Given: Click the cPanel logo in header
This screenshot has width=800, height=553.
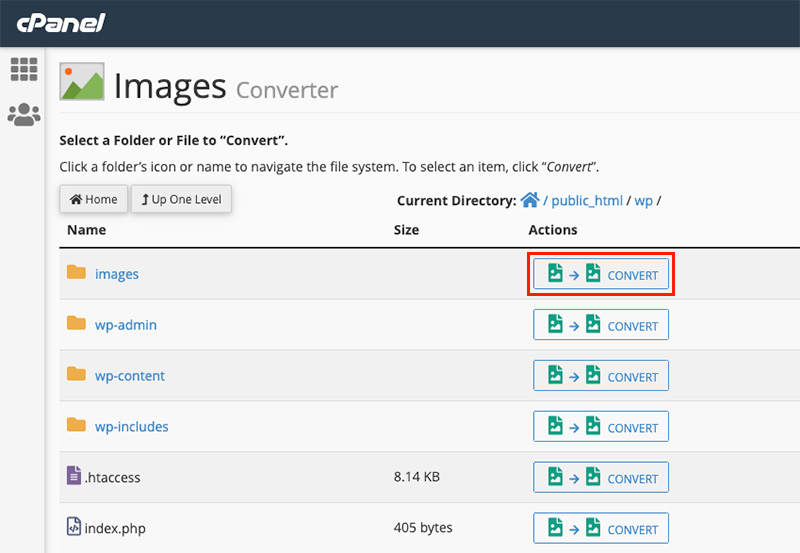Looking at the screenshot, I should (x=61, y=23).
